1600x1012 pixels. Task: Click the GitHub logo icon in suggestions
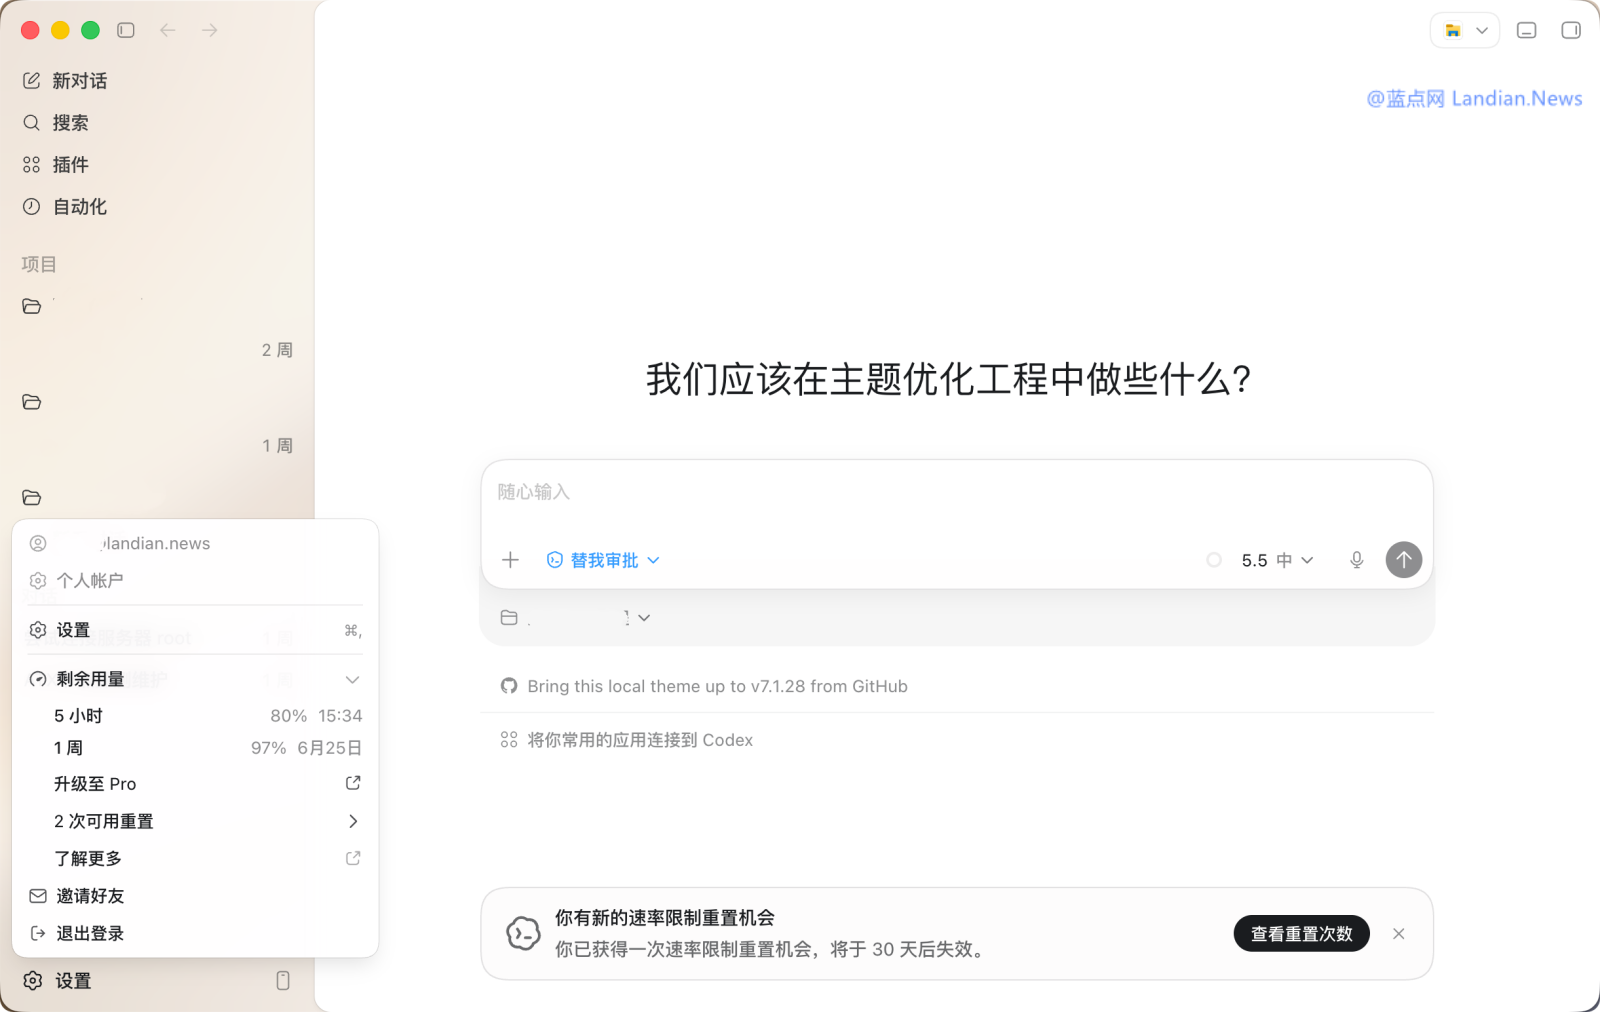coord(509,686)
